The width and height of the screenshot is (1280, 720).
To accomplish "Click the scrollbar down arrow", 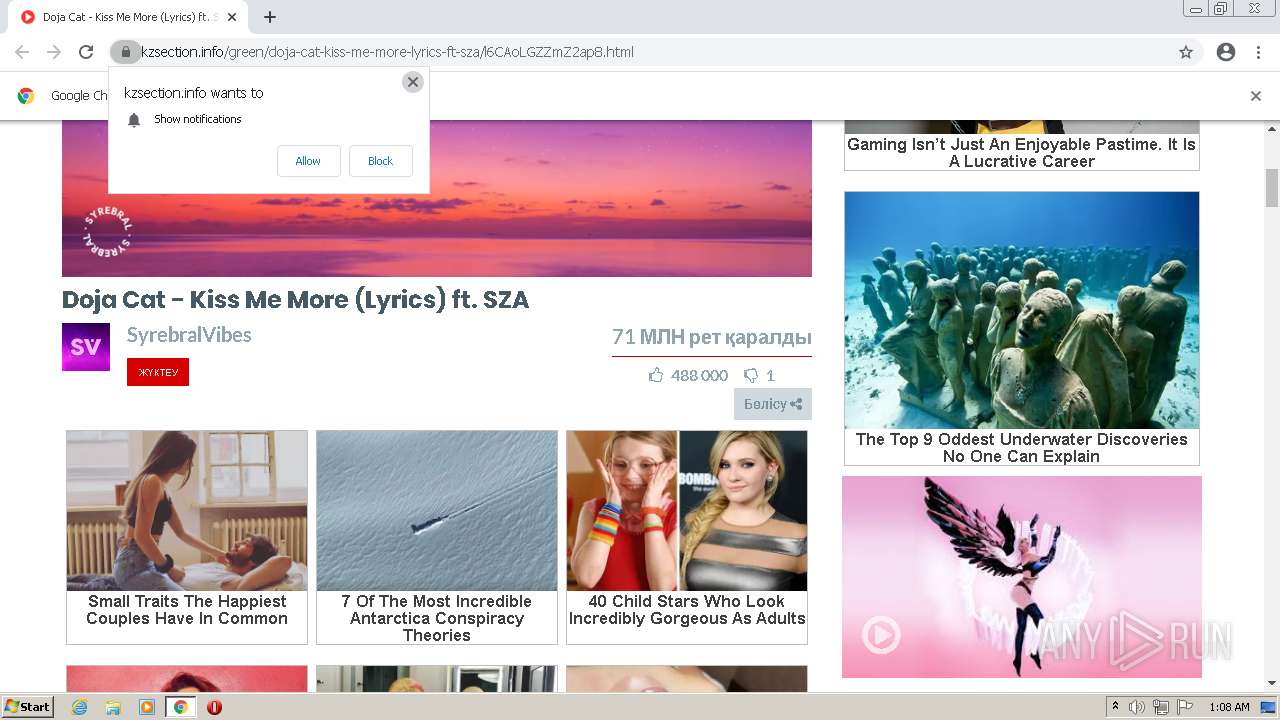I will [x=1272, y=683].
